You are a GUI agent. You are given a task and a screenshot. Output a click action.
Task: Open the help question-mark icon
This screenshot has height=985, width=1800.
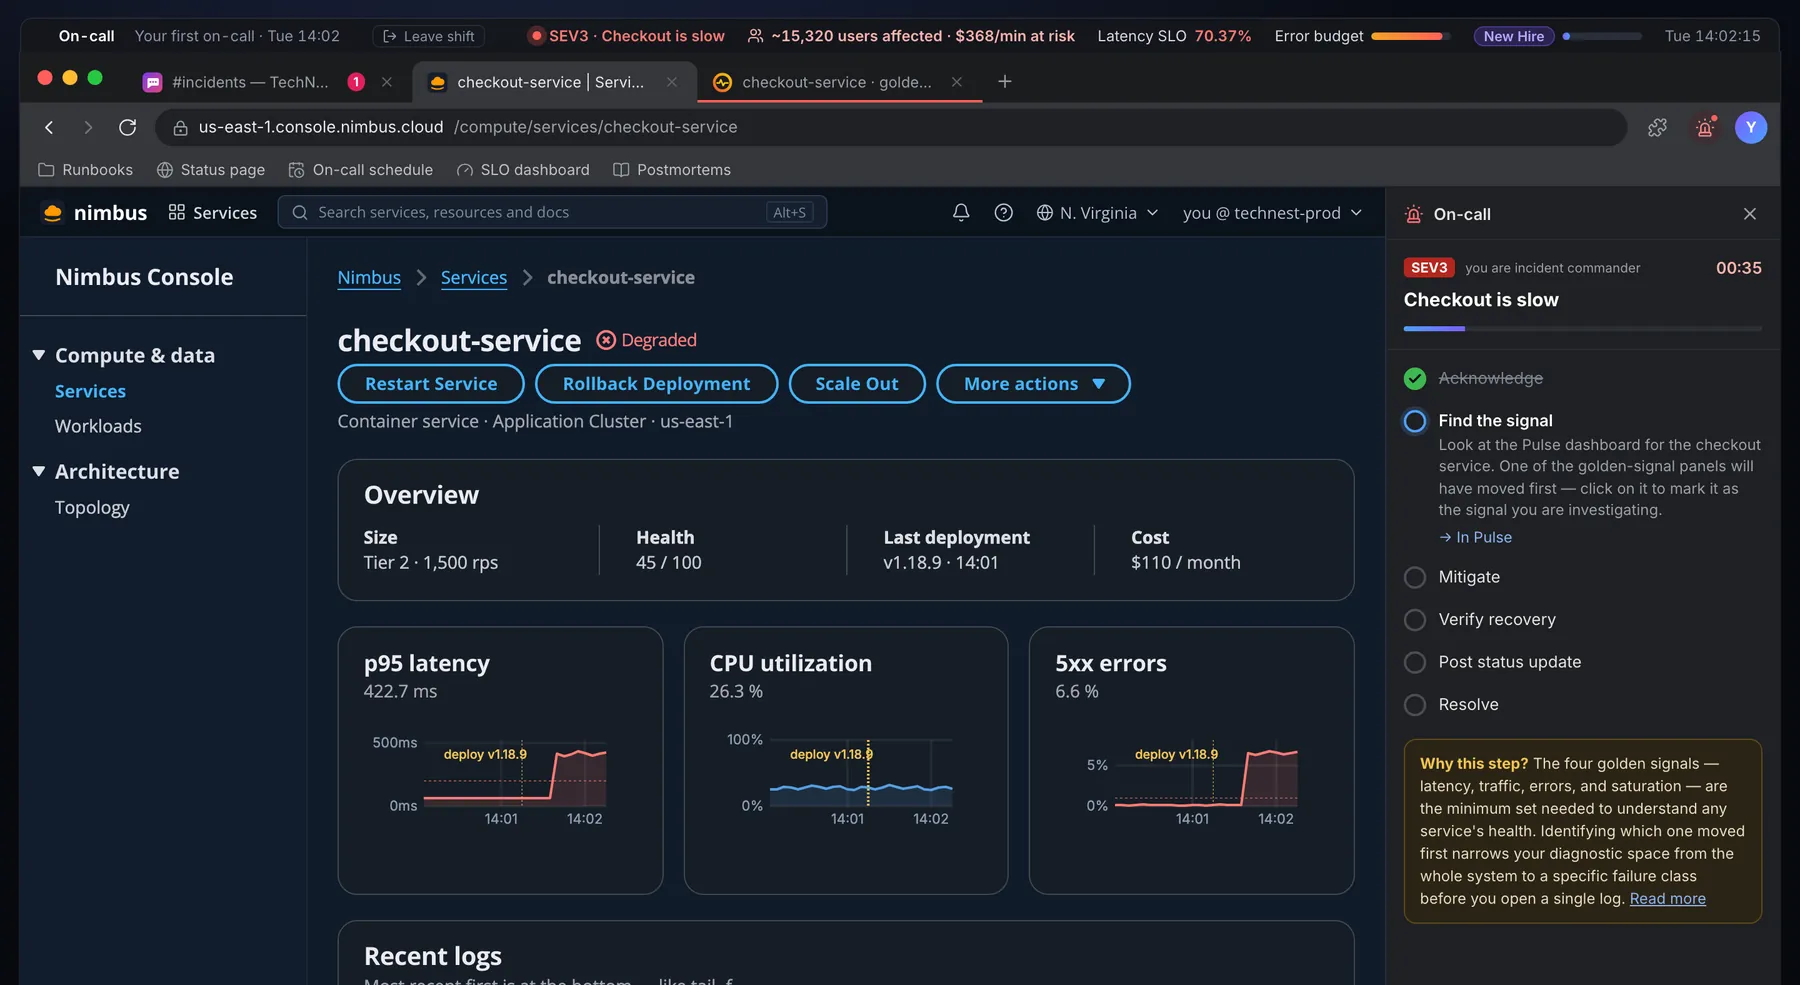tap(1004, 212)
